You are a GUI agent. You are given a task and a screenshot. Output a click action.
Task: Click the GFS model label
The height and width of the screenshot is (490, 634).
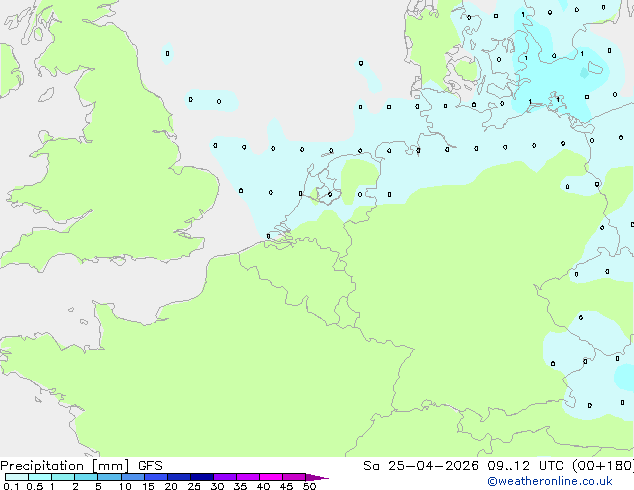pyautogui.click(x=150, y=466)
